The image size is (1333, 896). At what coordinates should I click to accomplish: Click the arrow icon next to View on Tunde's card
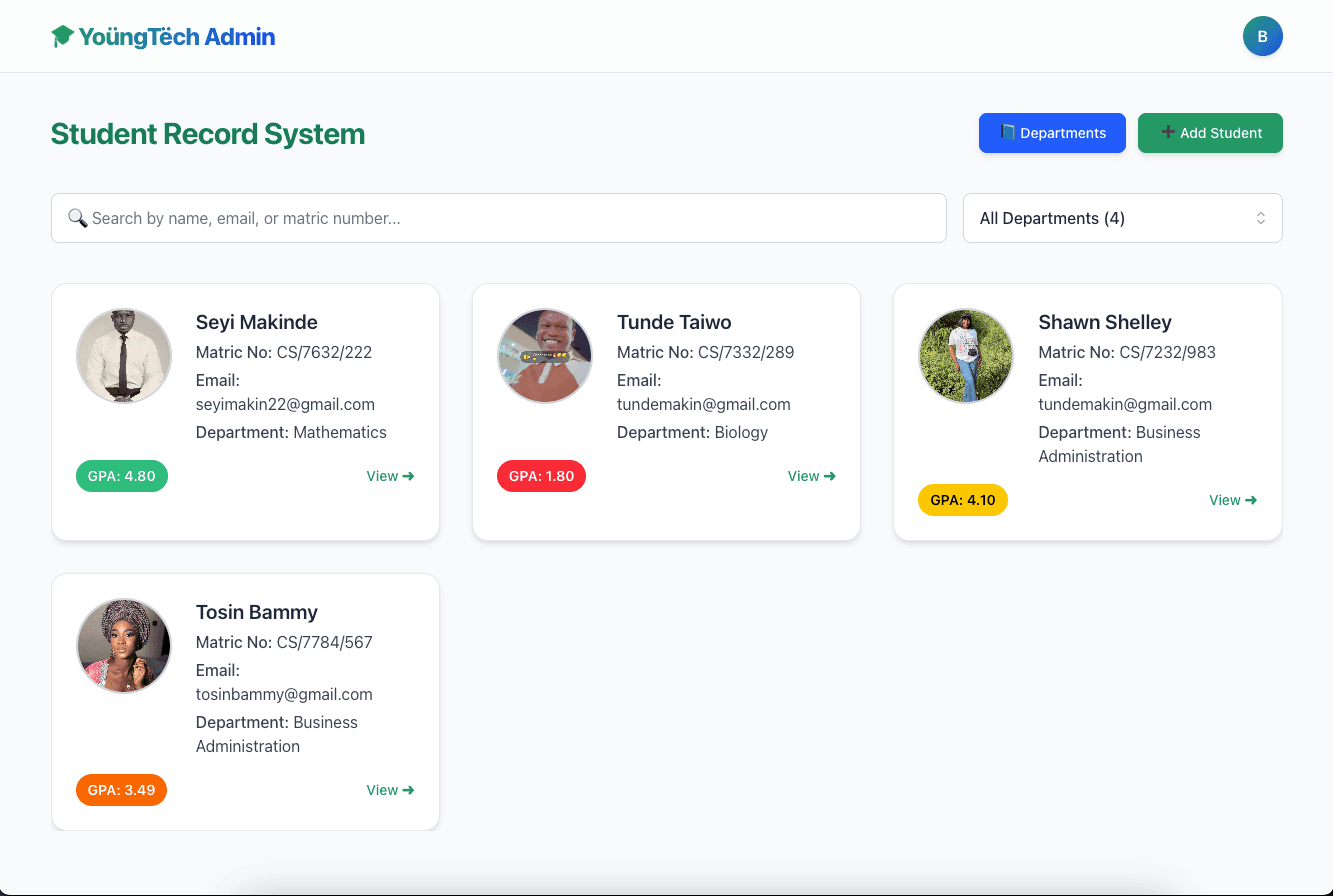[x=830, y=476]
